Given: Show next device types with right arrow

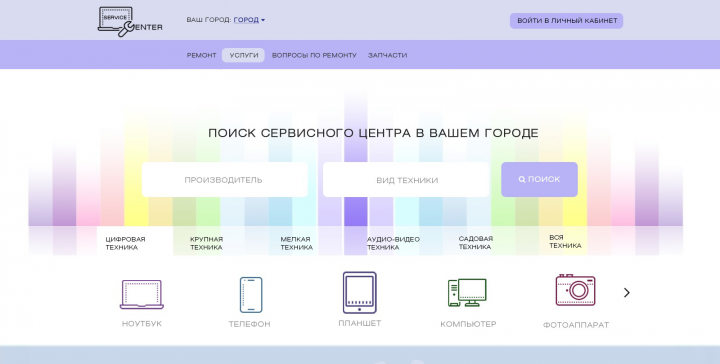Looking at the screenshot, I should click(627, 292).
